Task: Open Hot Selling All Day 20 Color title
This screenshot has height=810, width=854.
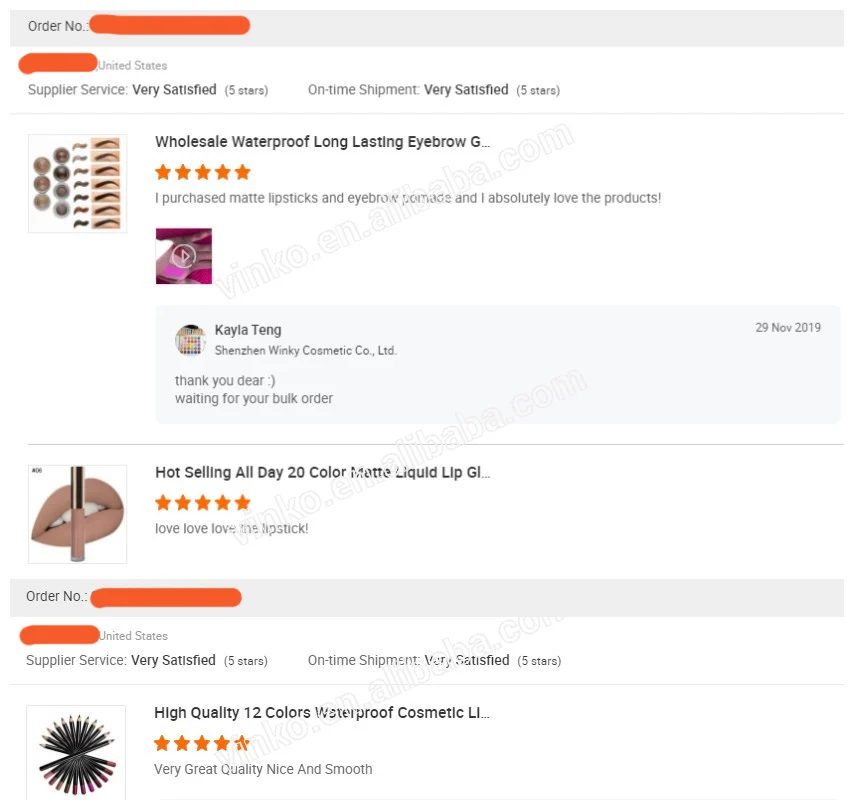Action: pyautogui.click(x=322, y=472)
